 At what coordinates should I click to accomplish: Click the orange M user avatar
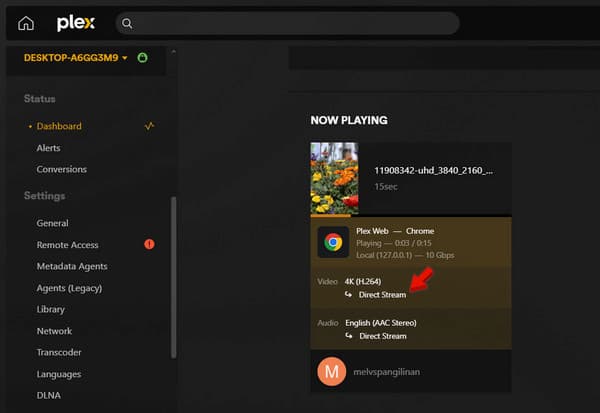pos(331,371)
